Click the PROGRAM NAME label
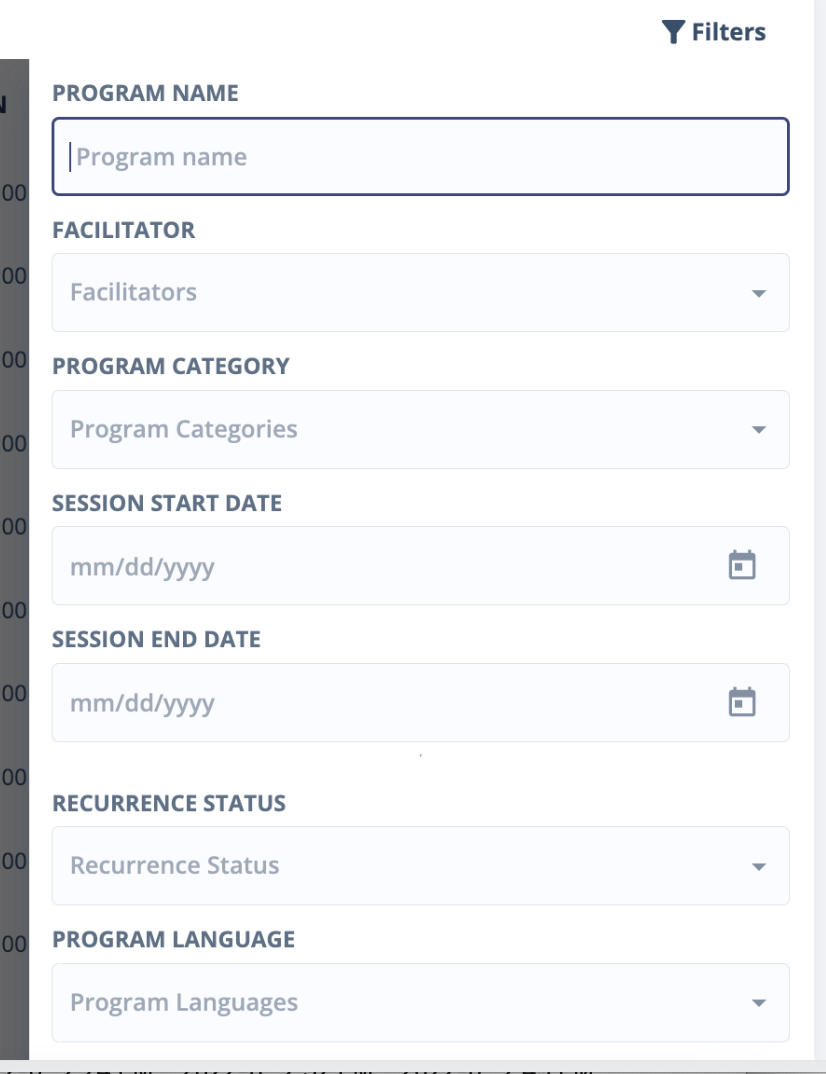Screen dimensions: 826x1074 pos(145,94)
